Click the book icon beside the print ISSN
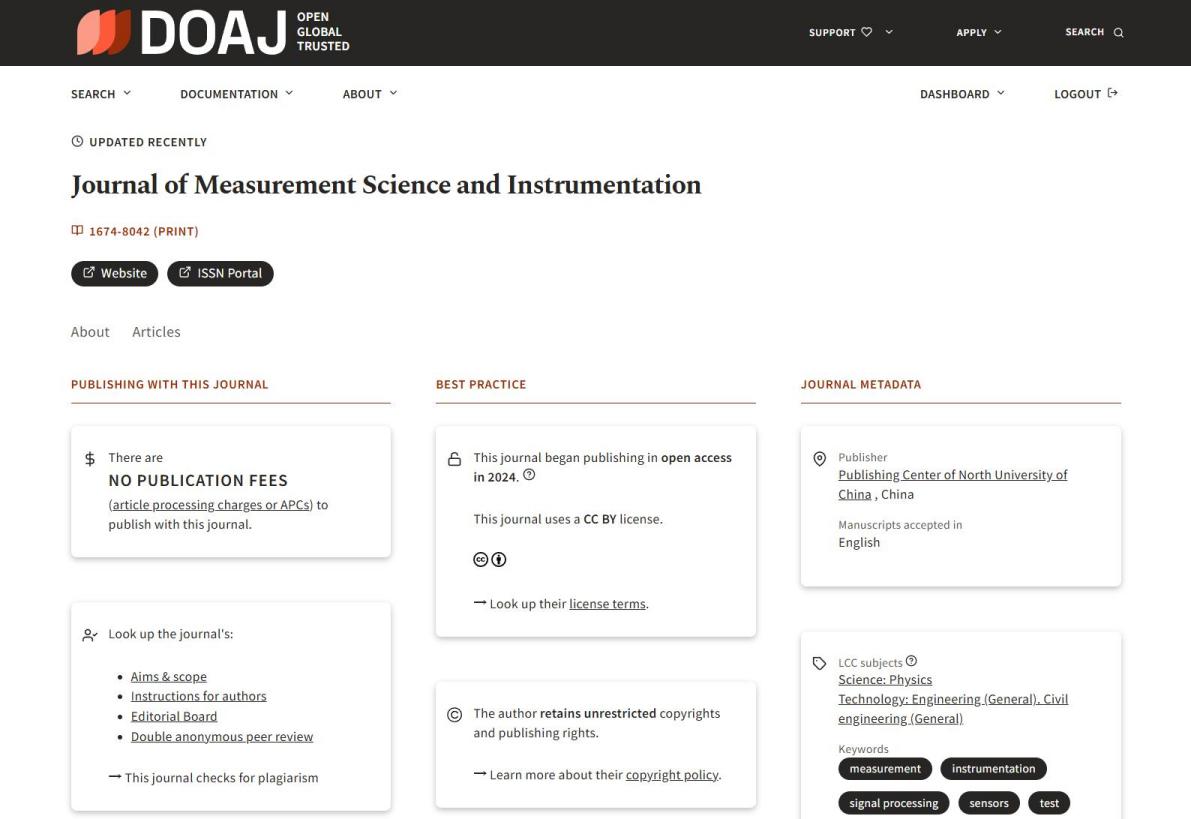This screenshot has height=819, width=1191. pos(77,231)
